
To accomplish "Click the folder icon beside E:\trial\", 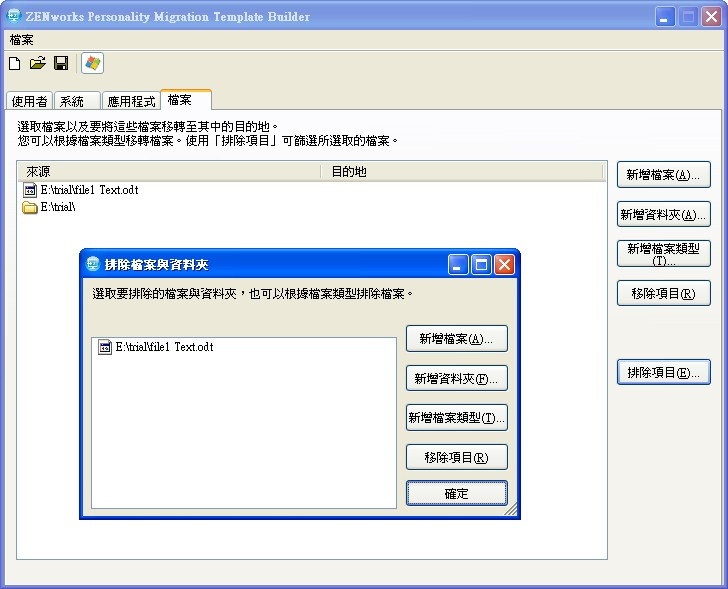I will click(30, 207).
